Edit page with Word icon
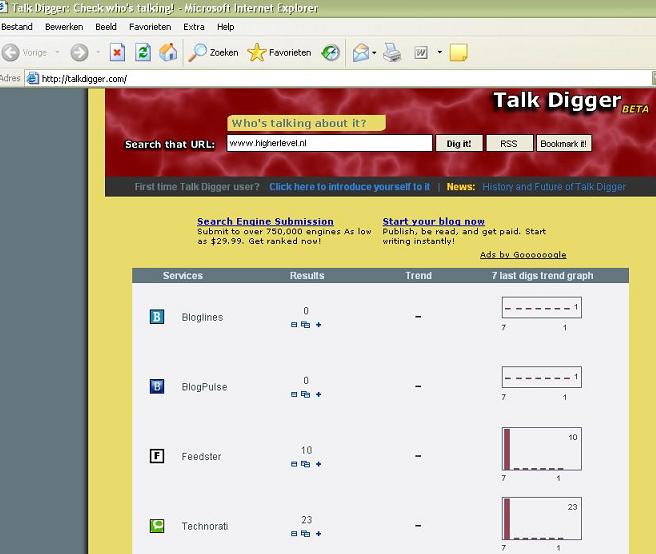656x554 pixels. point(421,53)
